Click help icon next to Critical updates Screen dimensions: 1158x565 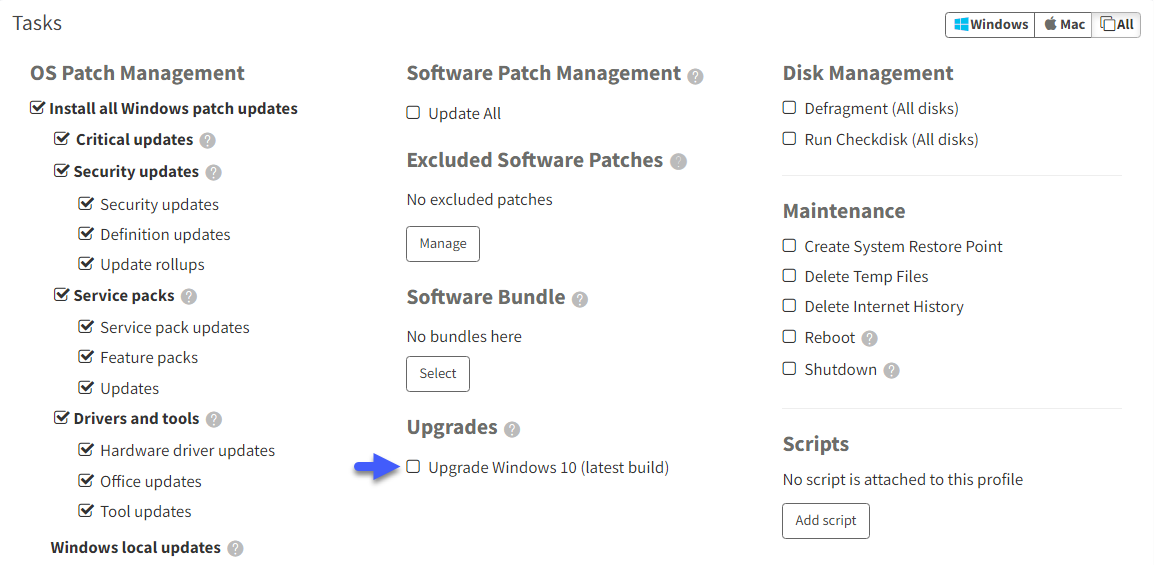coord(208,140)
